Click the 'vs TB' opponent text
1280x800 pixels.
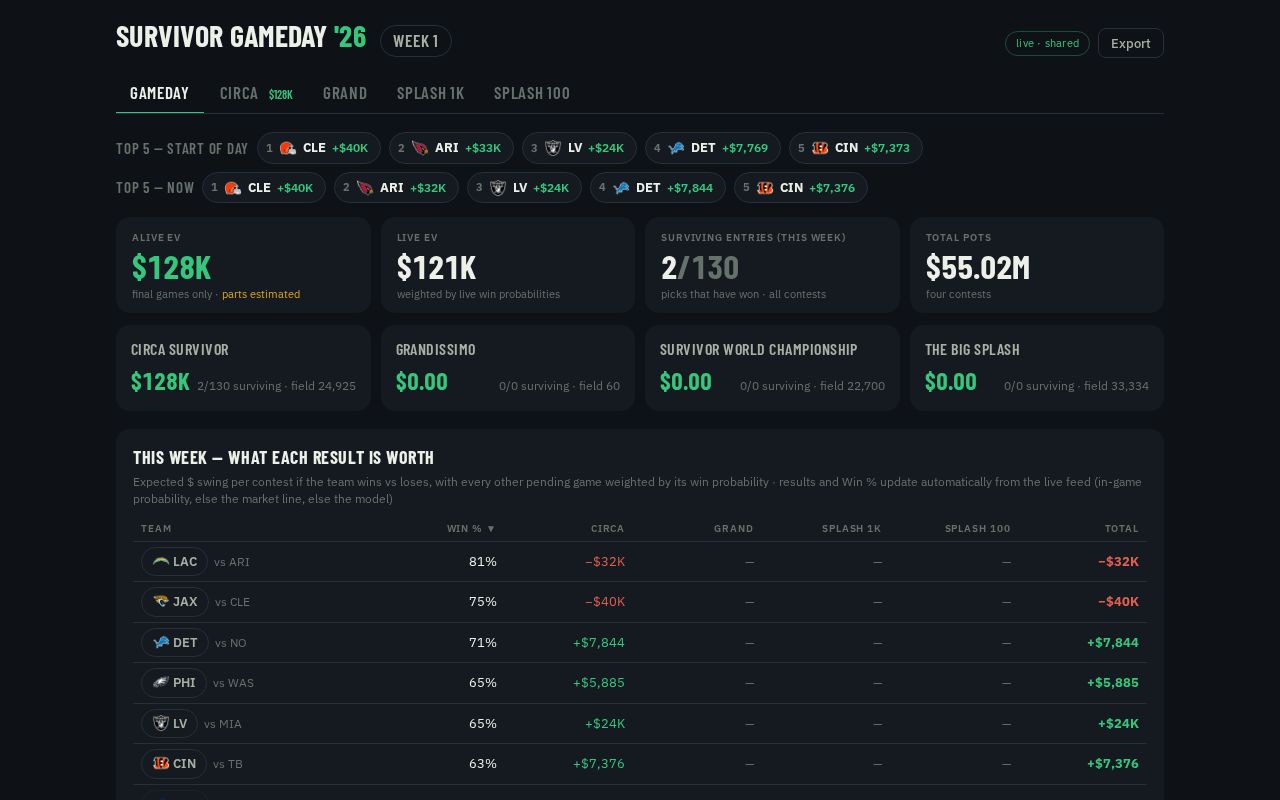[x=228, y=764]
